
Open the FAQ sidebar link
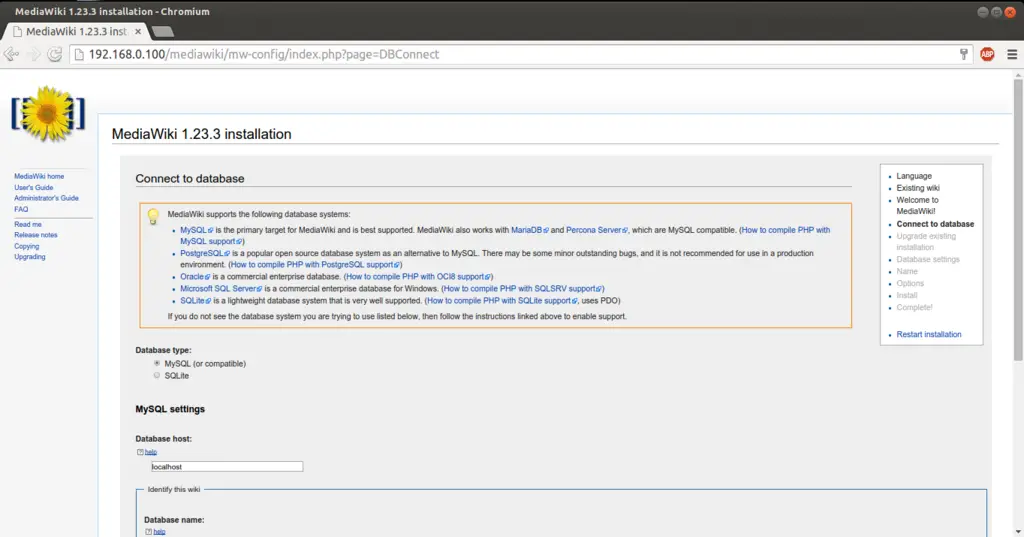click(22, 209)
